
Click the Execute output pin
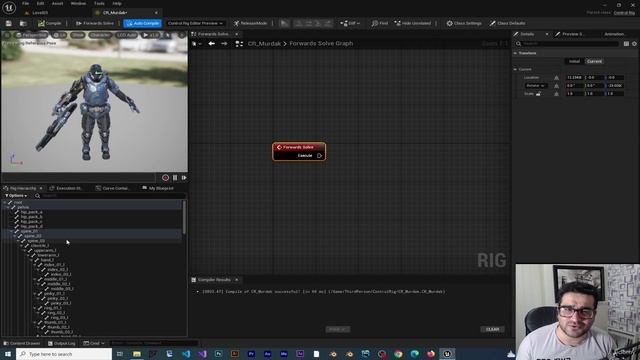pos(319,156)
